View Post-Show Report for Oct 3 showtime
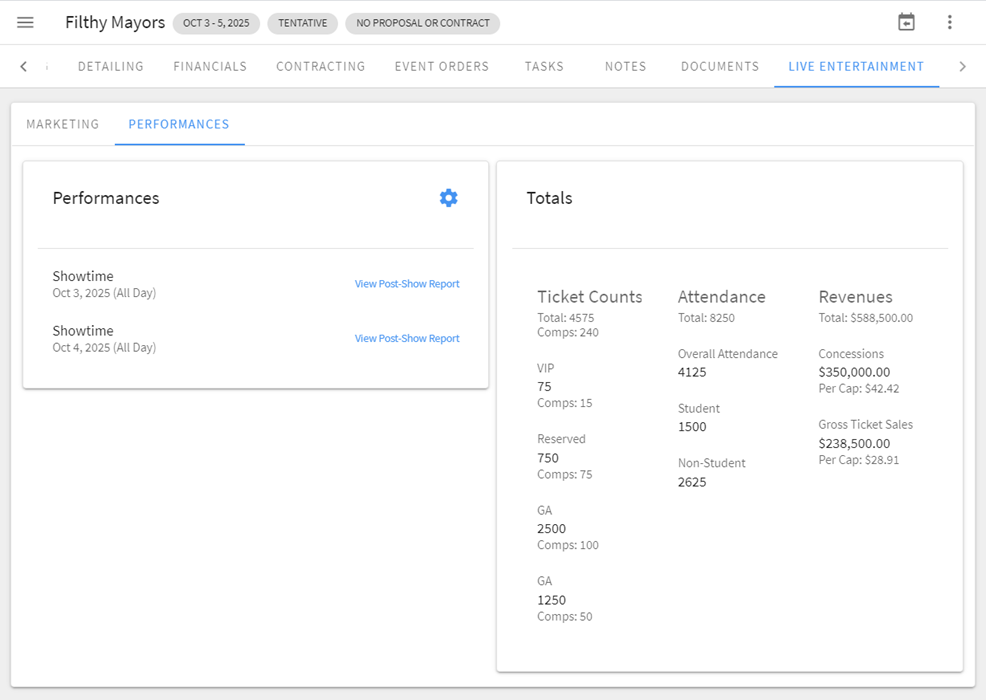This screenshot has height=700, width=986. pos(407,284)
